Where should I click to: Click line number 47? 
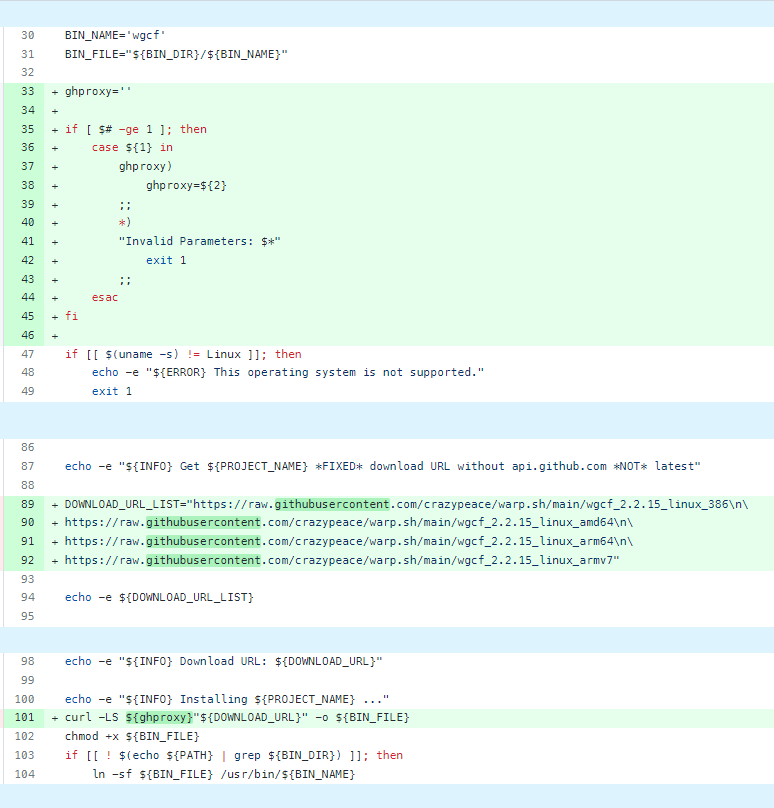tap(26, 354)
